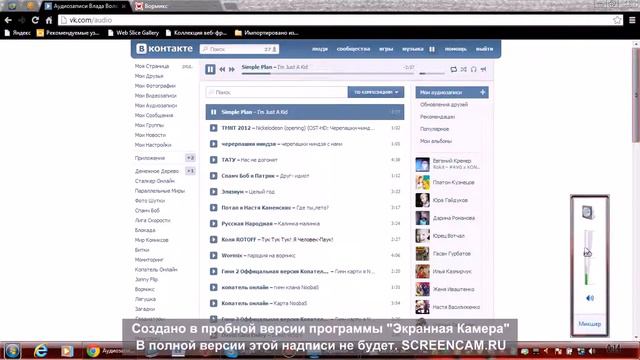640x360 pixels.
Task: Play Элизиум – Целый год
Action: coord(213,191)
